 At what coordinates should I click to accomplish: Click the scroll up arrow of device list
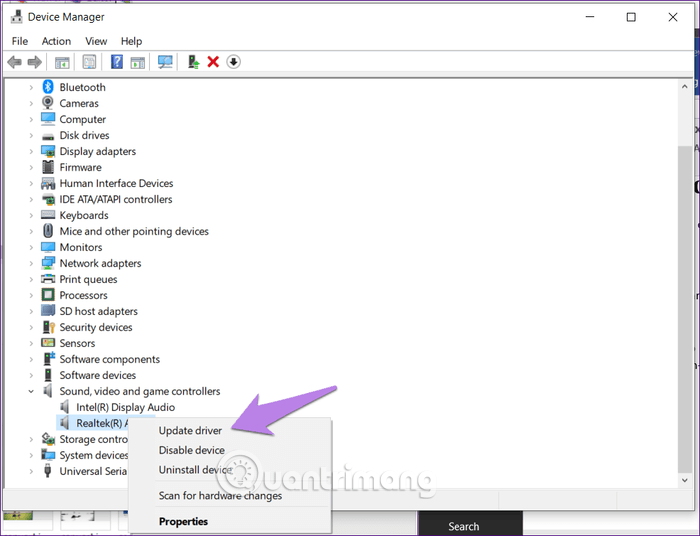pyautogui.click(x=684, y=87)
